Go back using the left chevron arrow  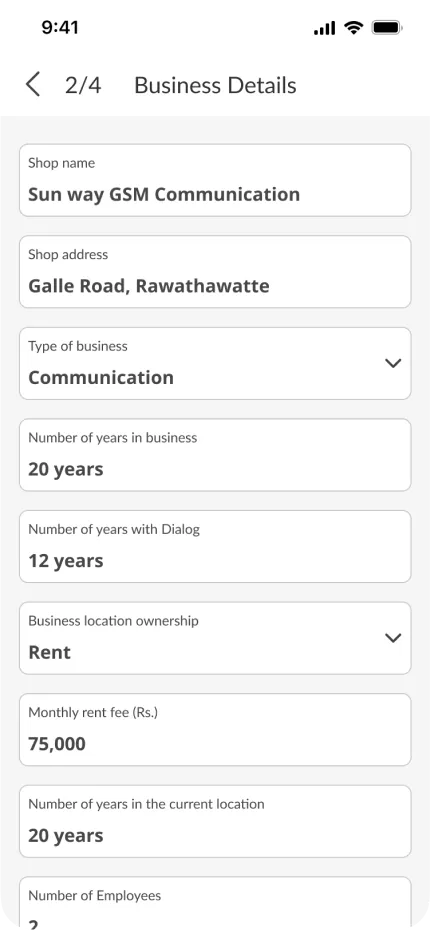tap(33, 85)
